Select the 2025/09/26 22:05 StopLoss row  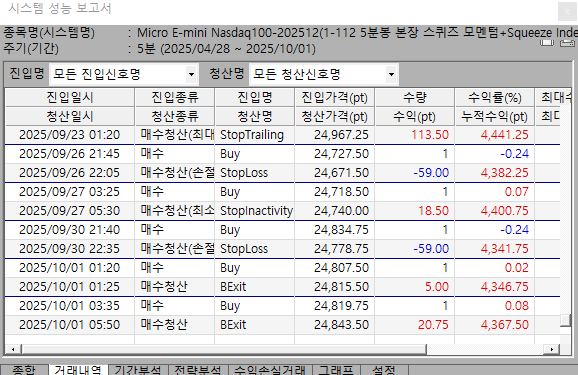282,173
